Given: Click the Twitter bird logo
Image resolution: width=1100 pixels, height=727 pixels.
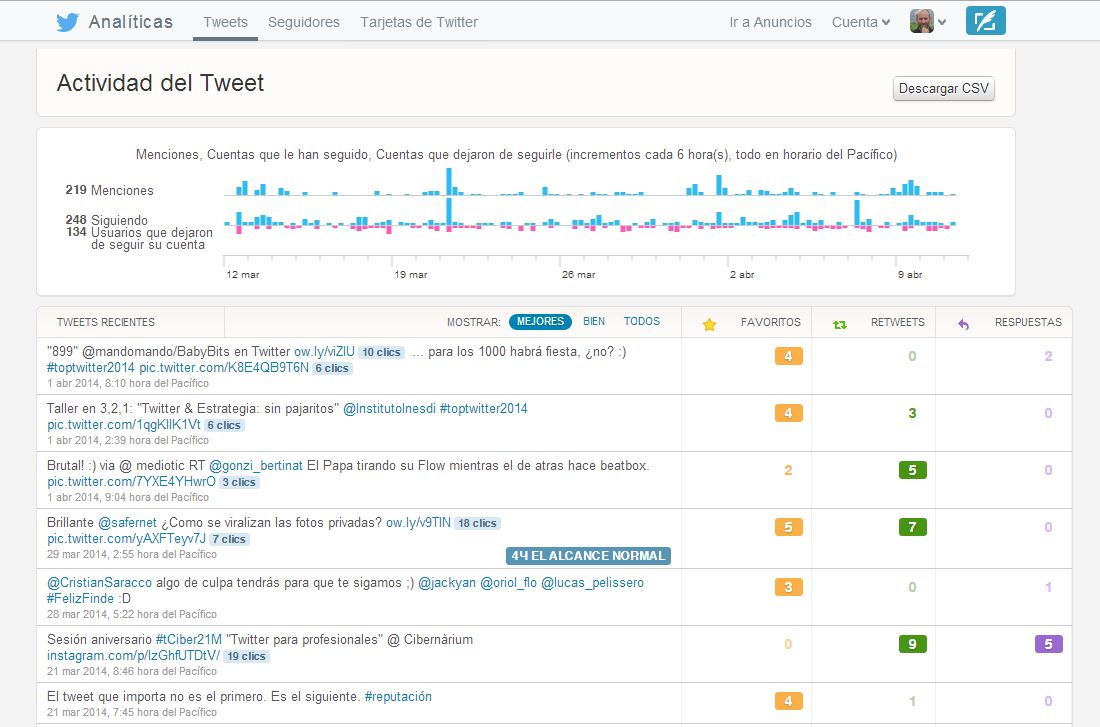Looking at the screenshot, I should coord(67,22).
